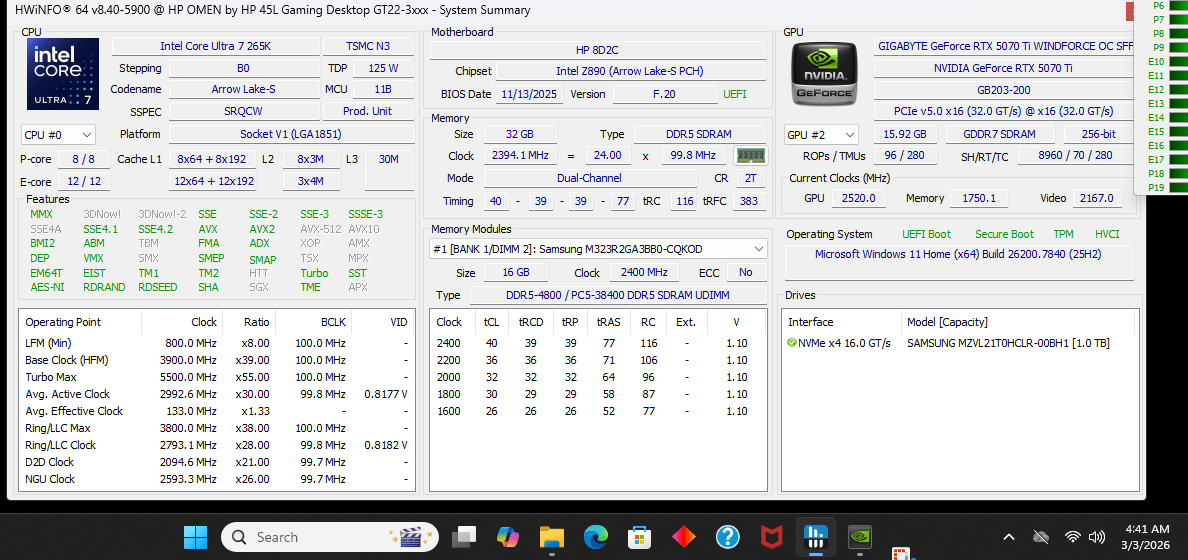Open the CPU #0 selector dropdown
Viewport: 1188px width, 560px height.
(58, 135)
